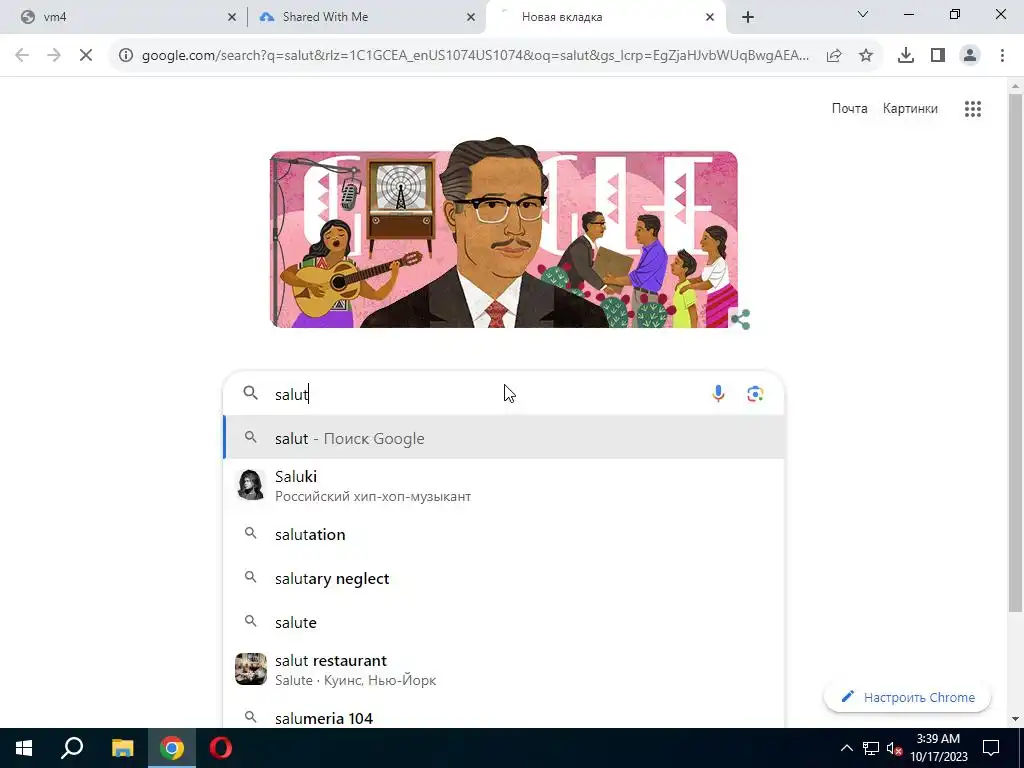Choose the salutation suggestion
1024x768 pixels.
(504, 534)
